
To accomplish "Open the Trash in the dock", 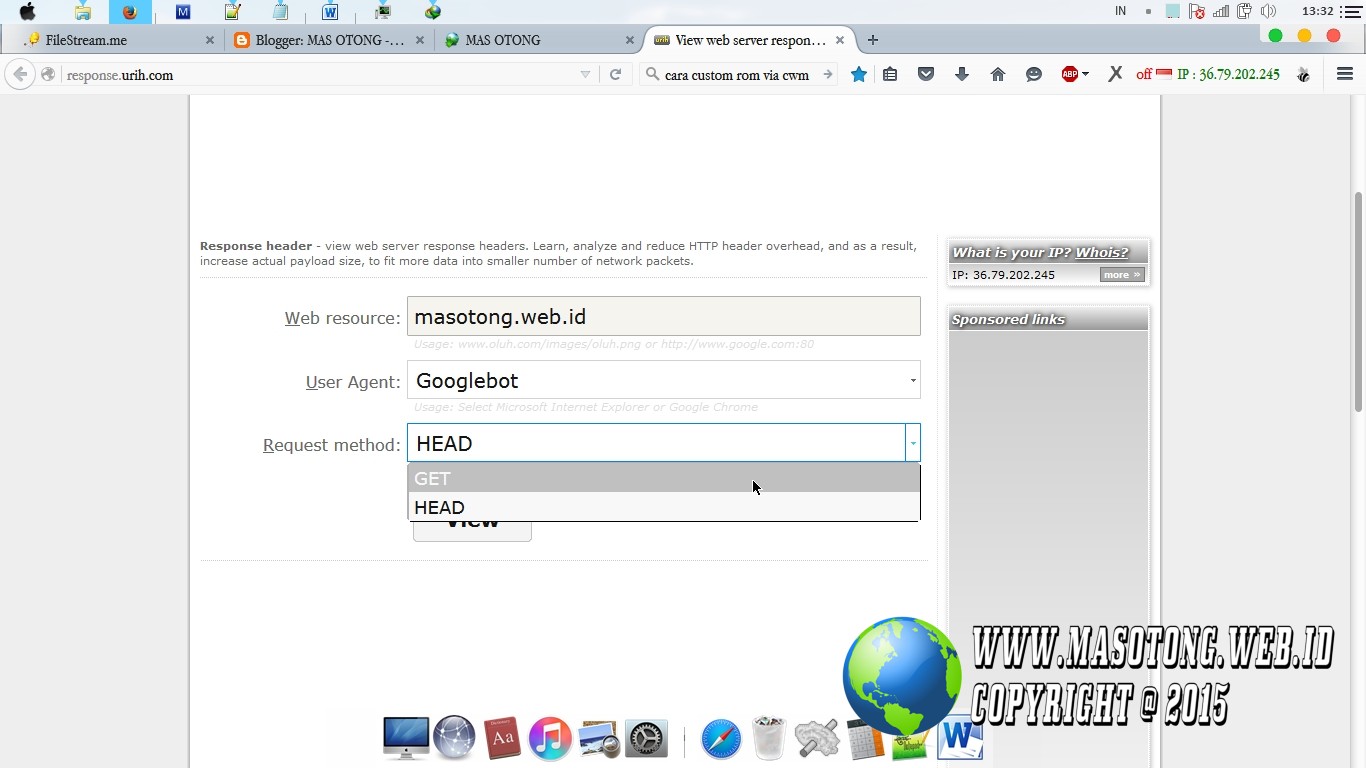I will (x=769, y=738).
